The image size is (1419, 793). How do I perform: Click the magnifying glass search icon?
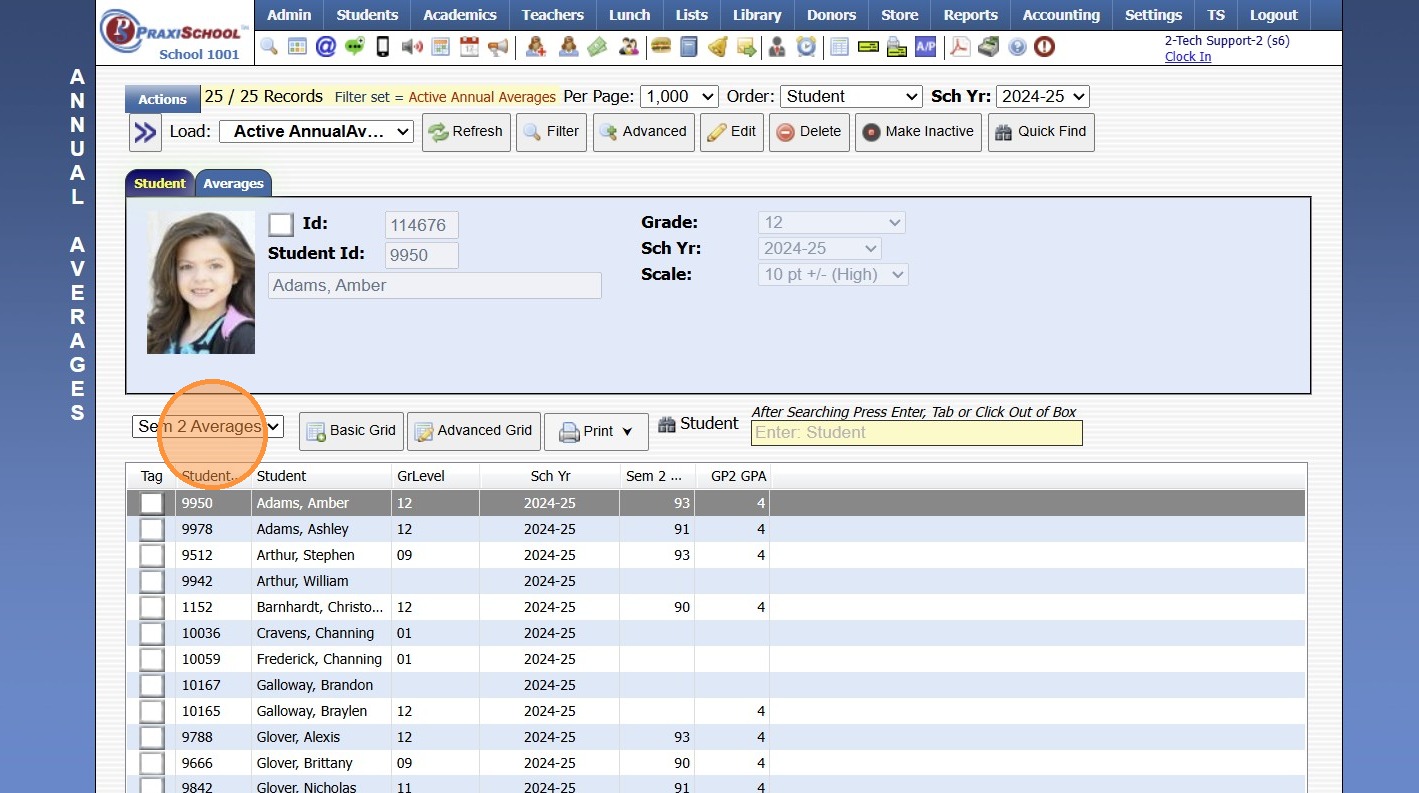tap(269, 46)
